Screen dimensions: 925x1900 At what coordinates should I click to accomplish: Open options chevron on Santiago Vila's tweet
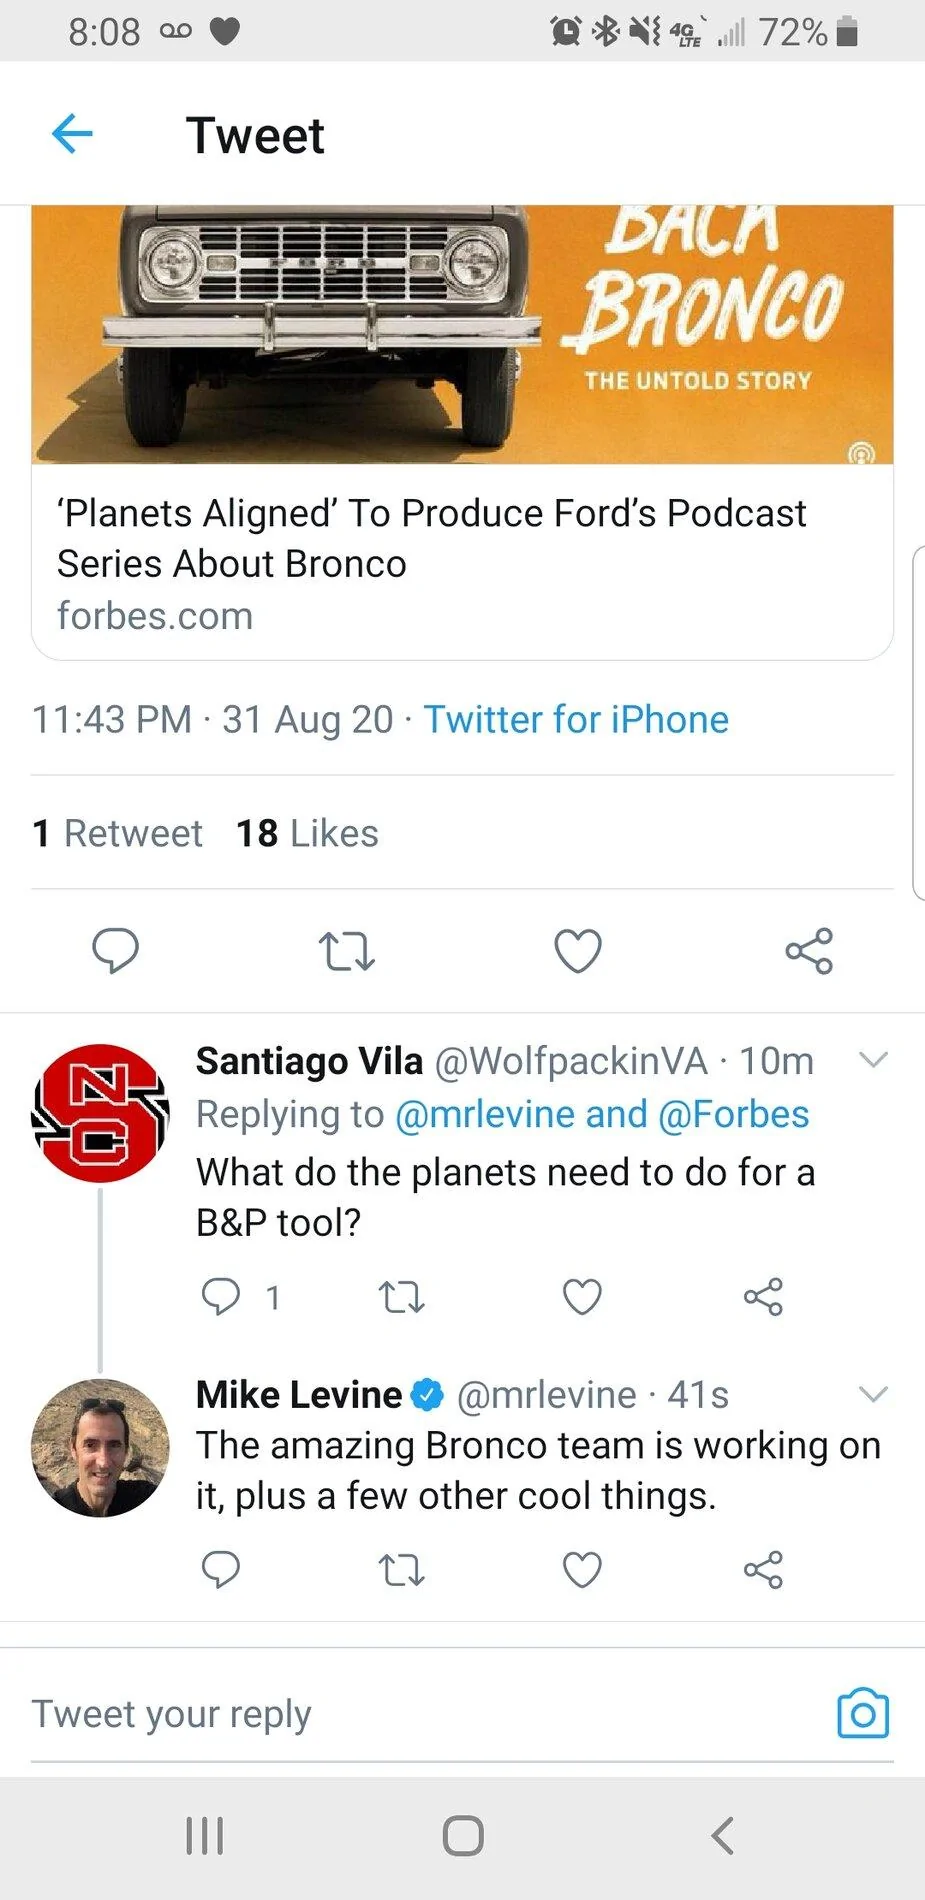874,1060
